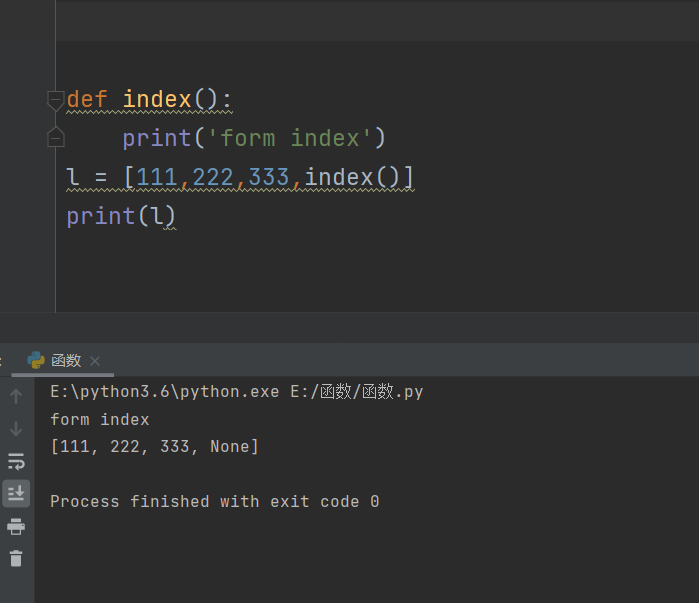Click the index() call inside the list

pyautogui.click(x=352, y=177)
